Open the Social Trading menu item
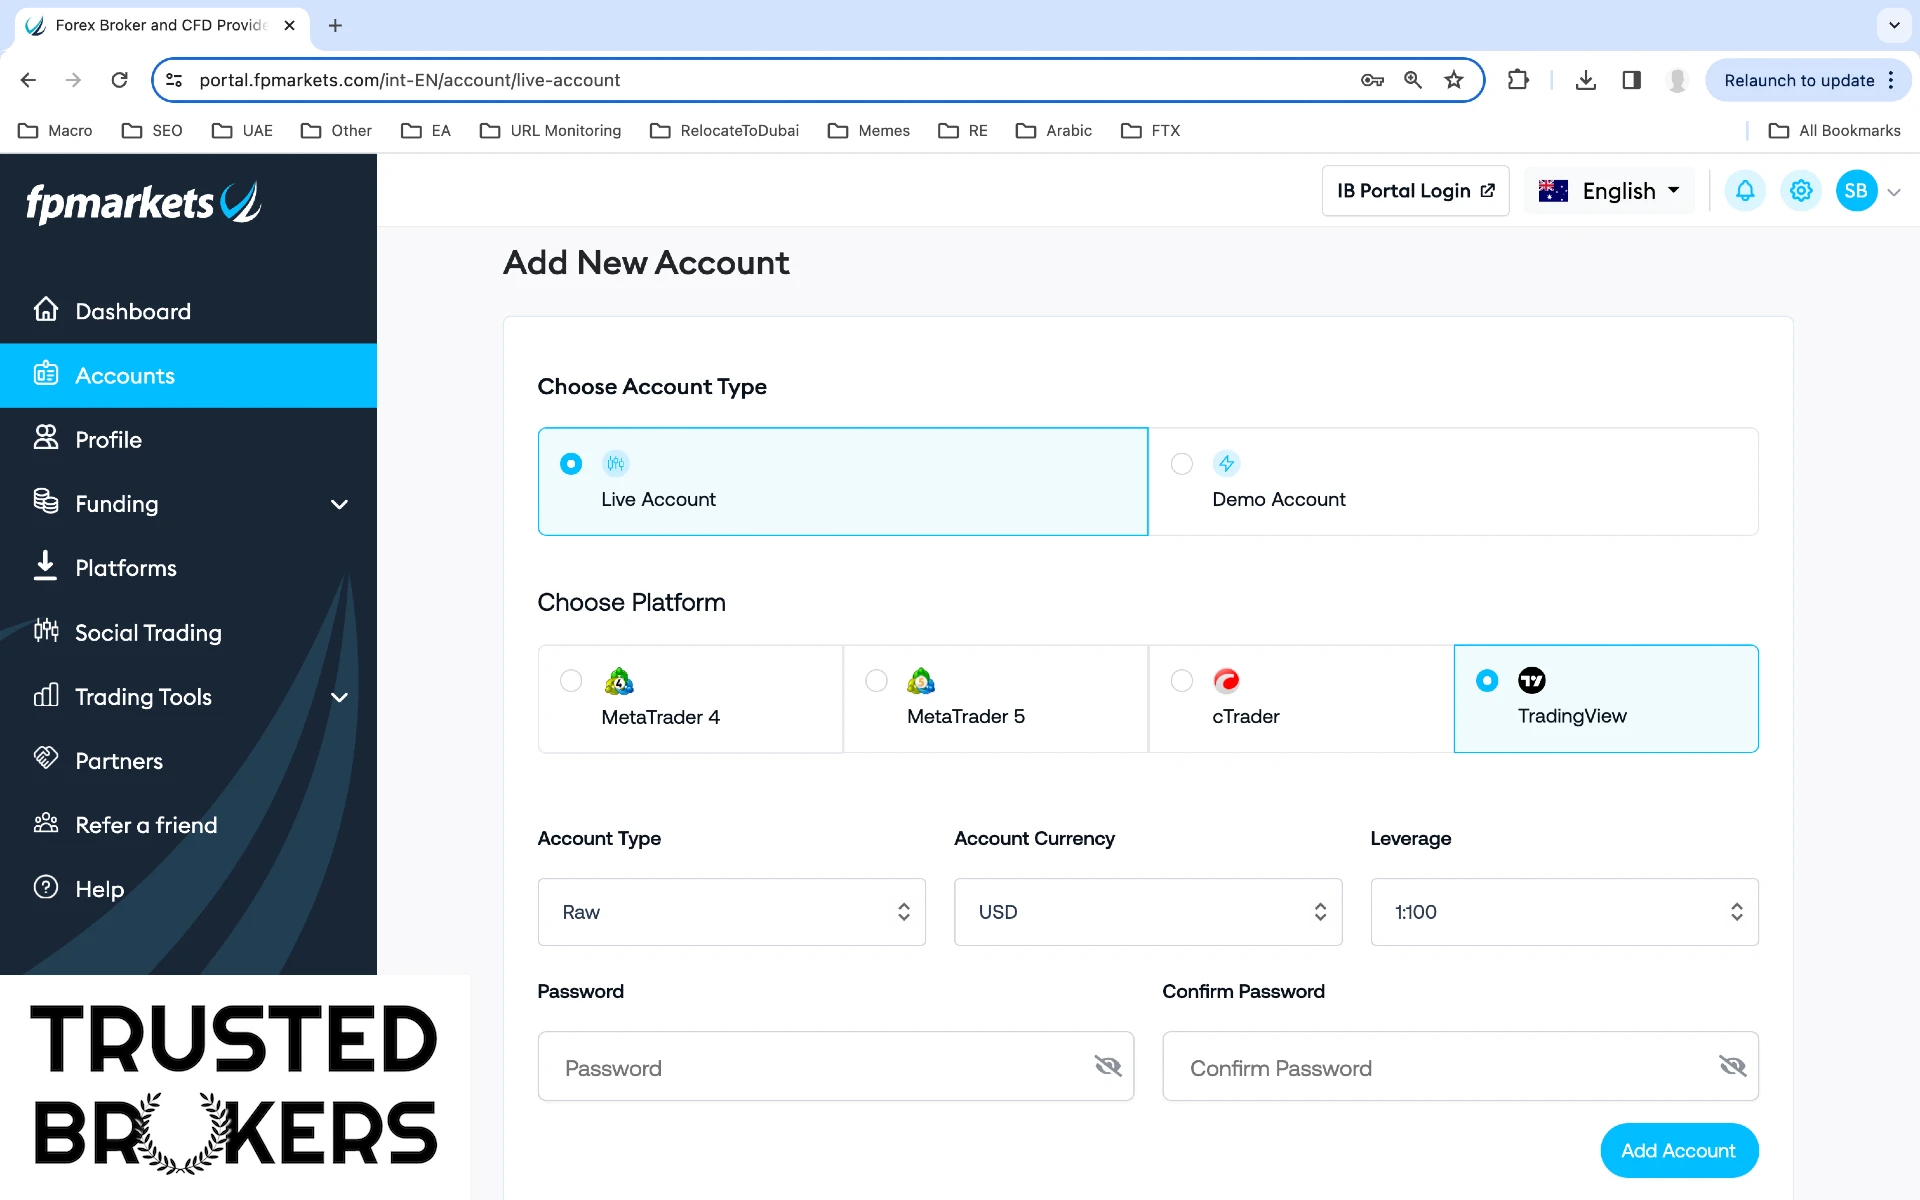This screenshot has width=1920, height=1200. (188, 633)
